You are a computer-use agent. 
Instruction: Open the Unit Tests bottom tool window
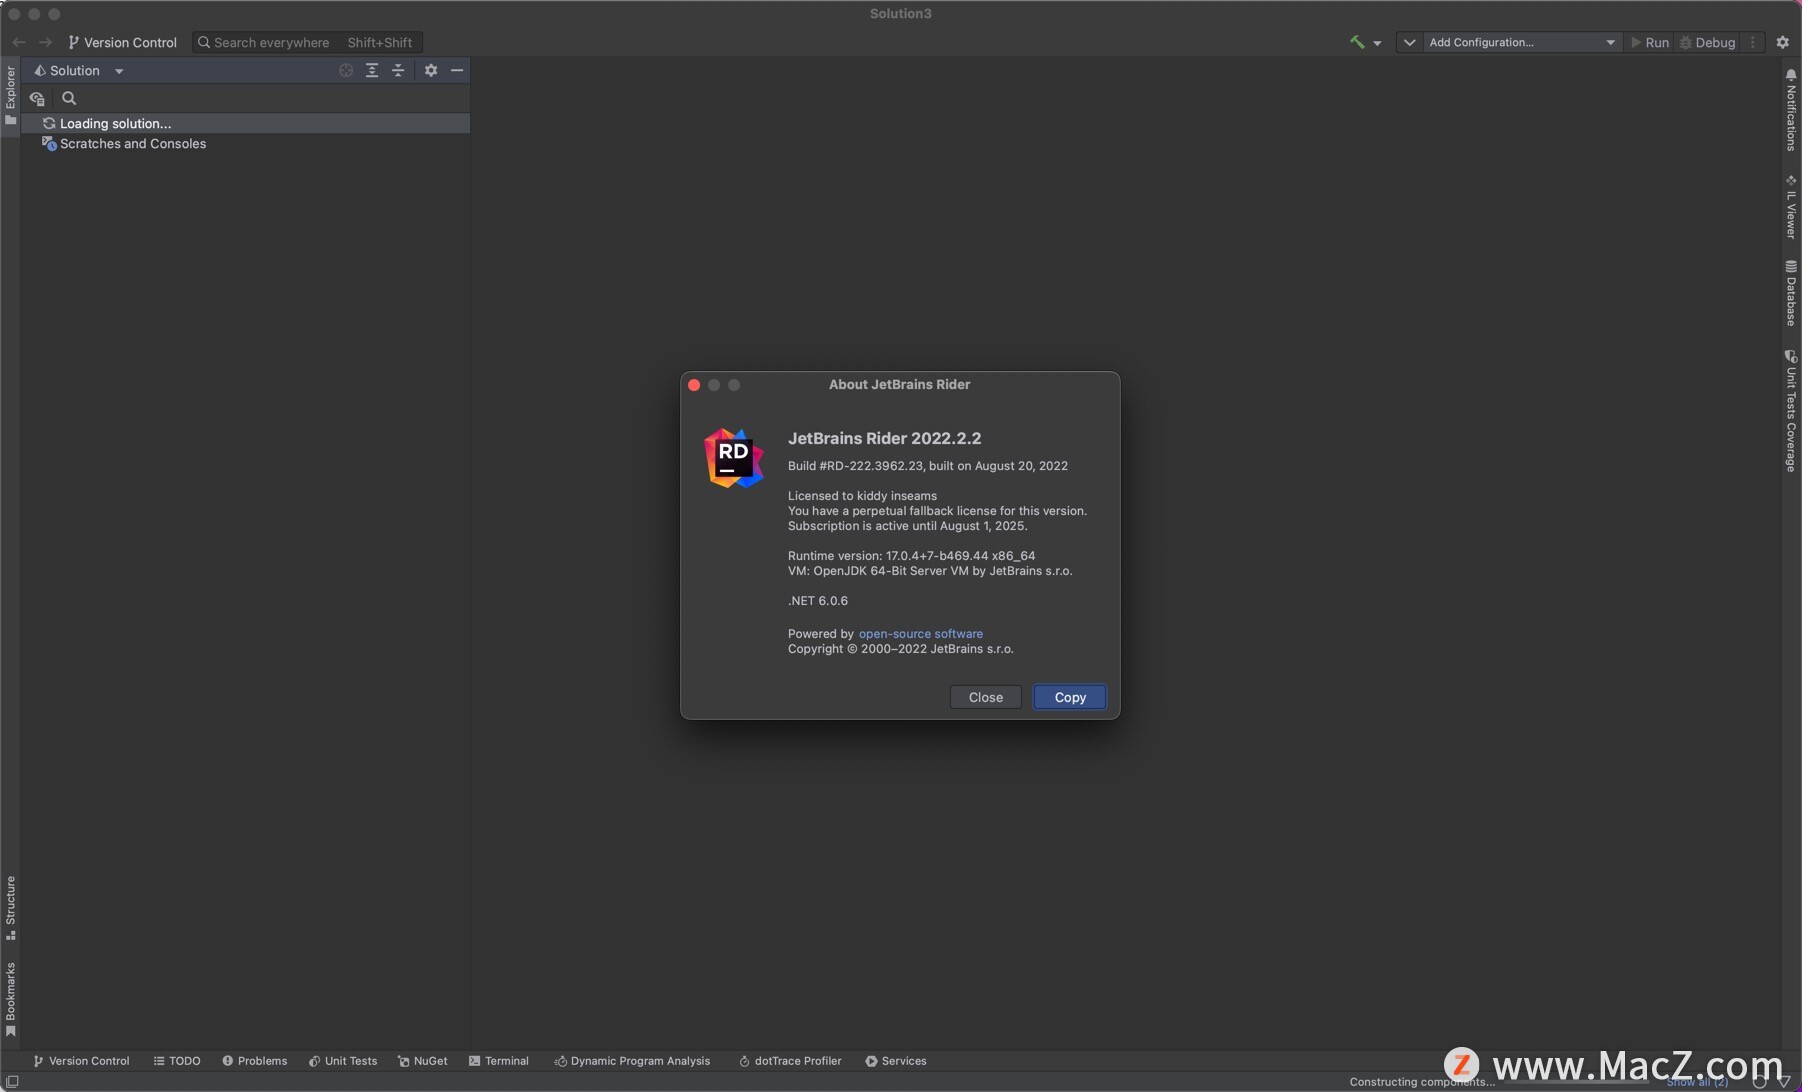(343, 1061)
